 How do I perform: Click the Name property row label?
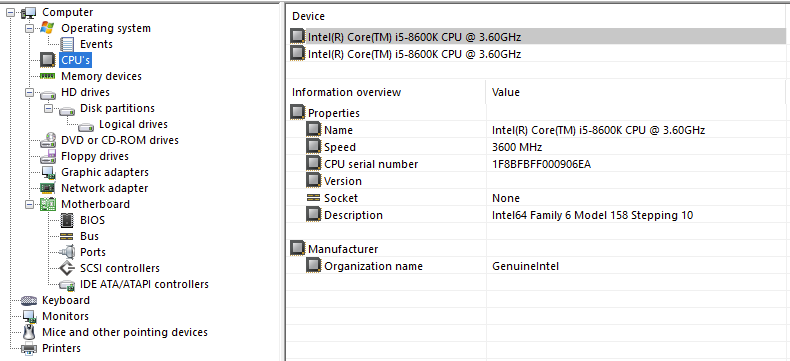click(338, 130)
